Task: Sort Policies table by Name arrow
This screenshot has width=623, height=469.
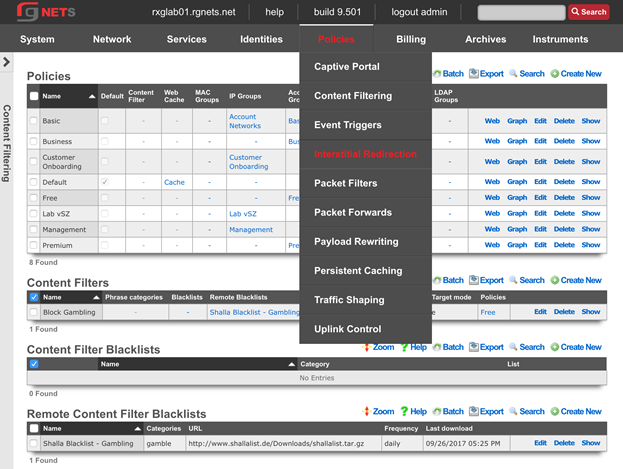Action: 92,96
